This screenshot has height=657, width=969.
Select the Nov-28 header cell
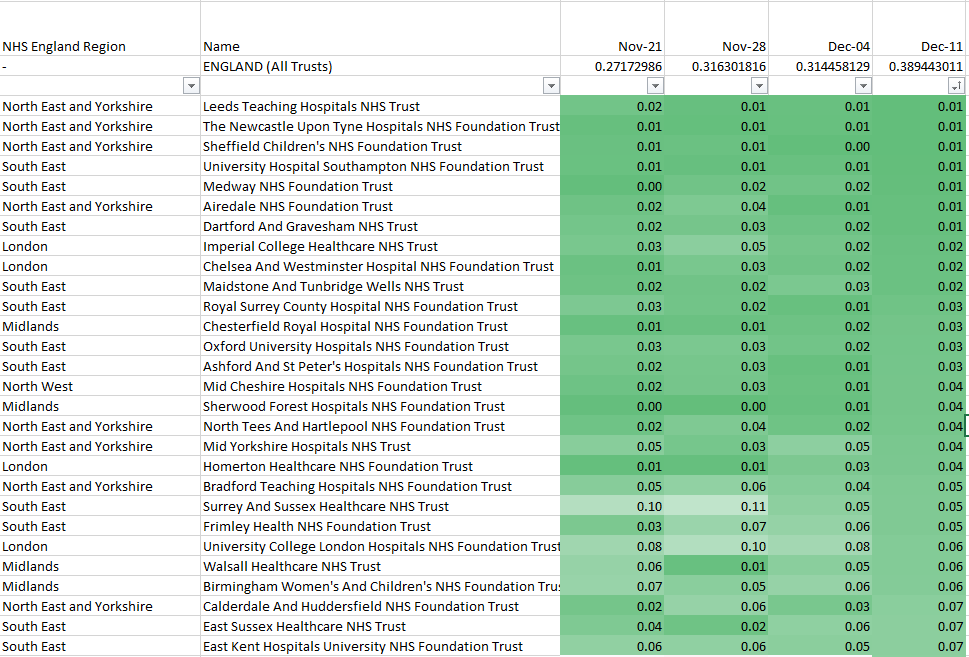(717, 28)
